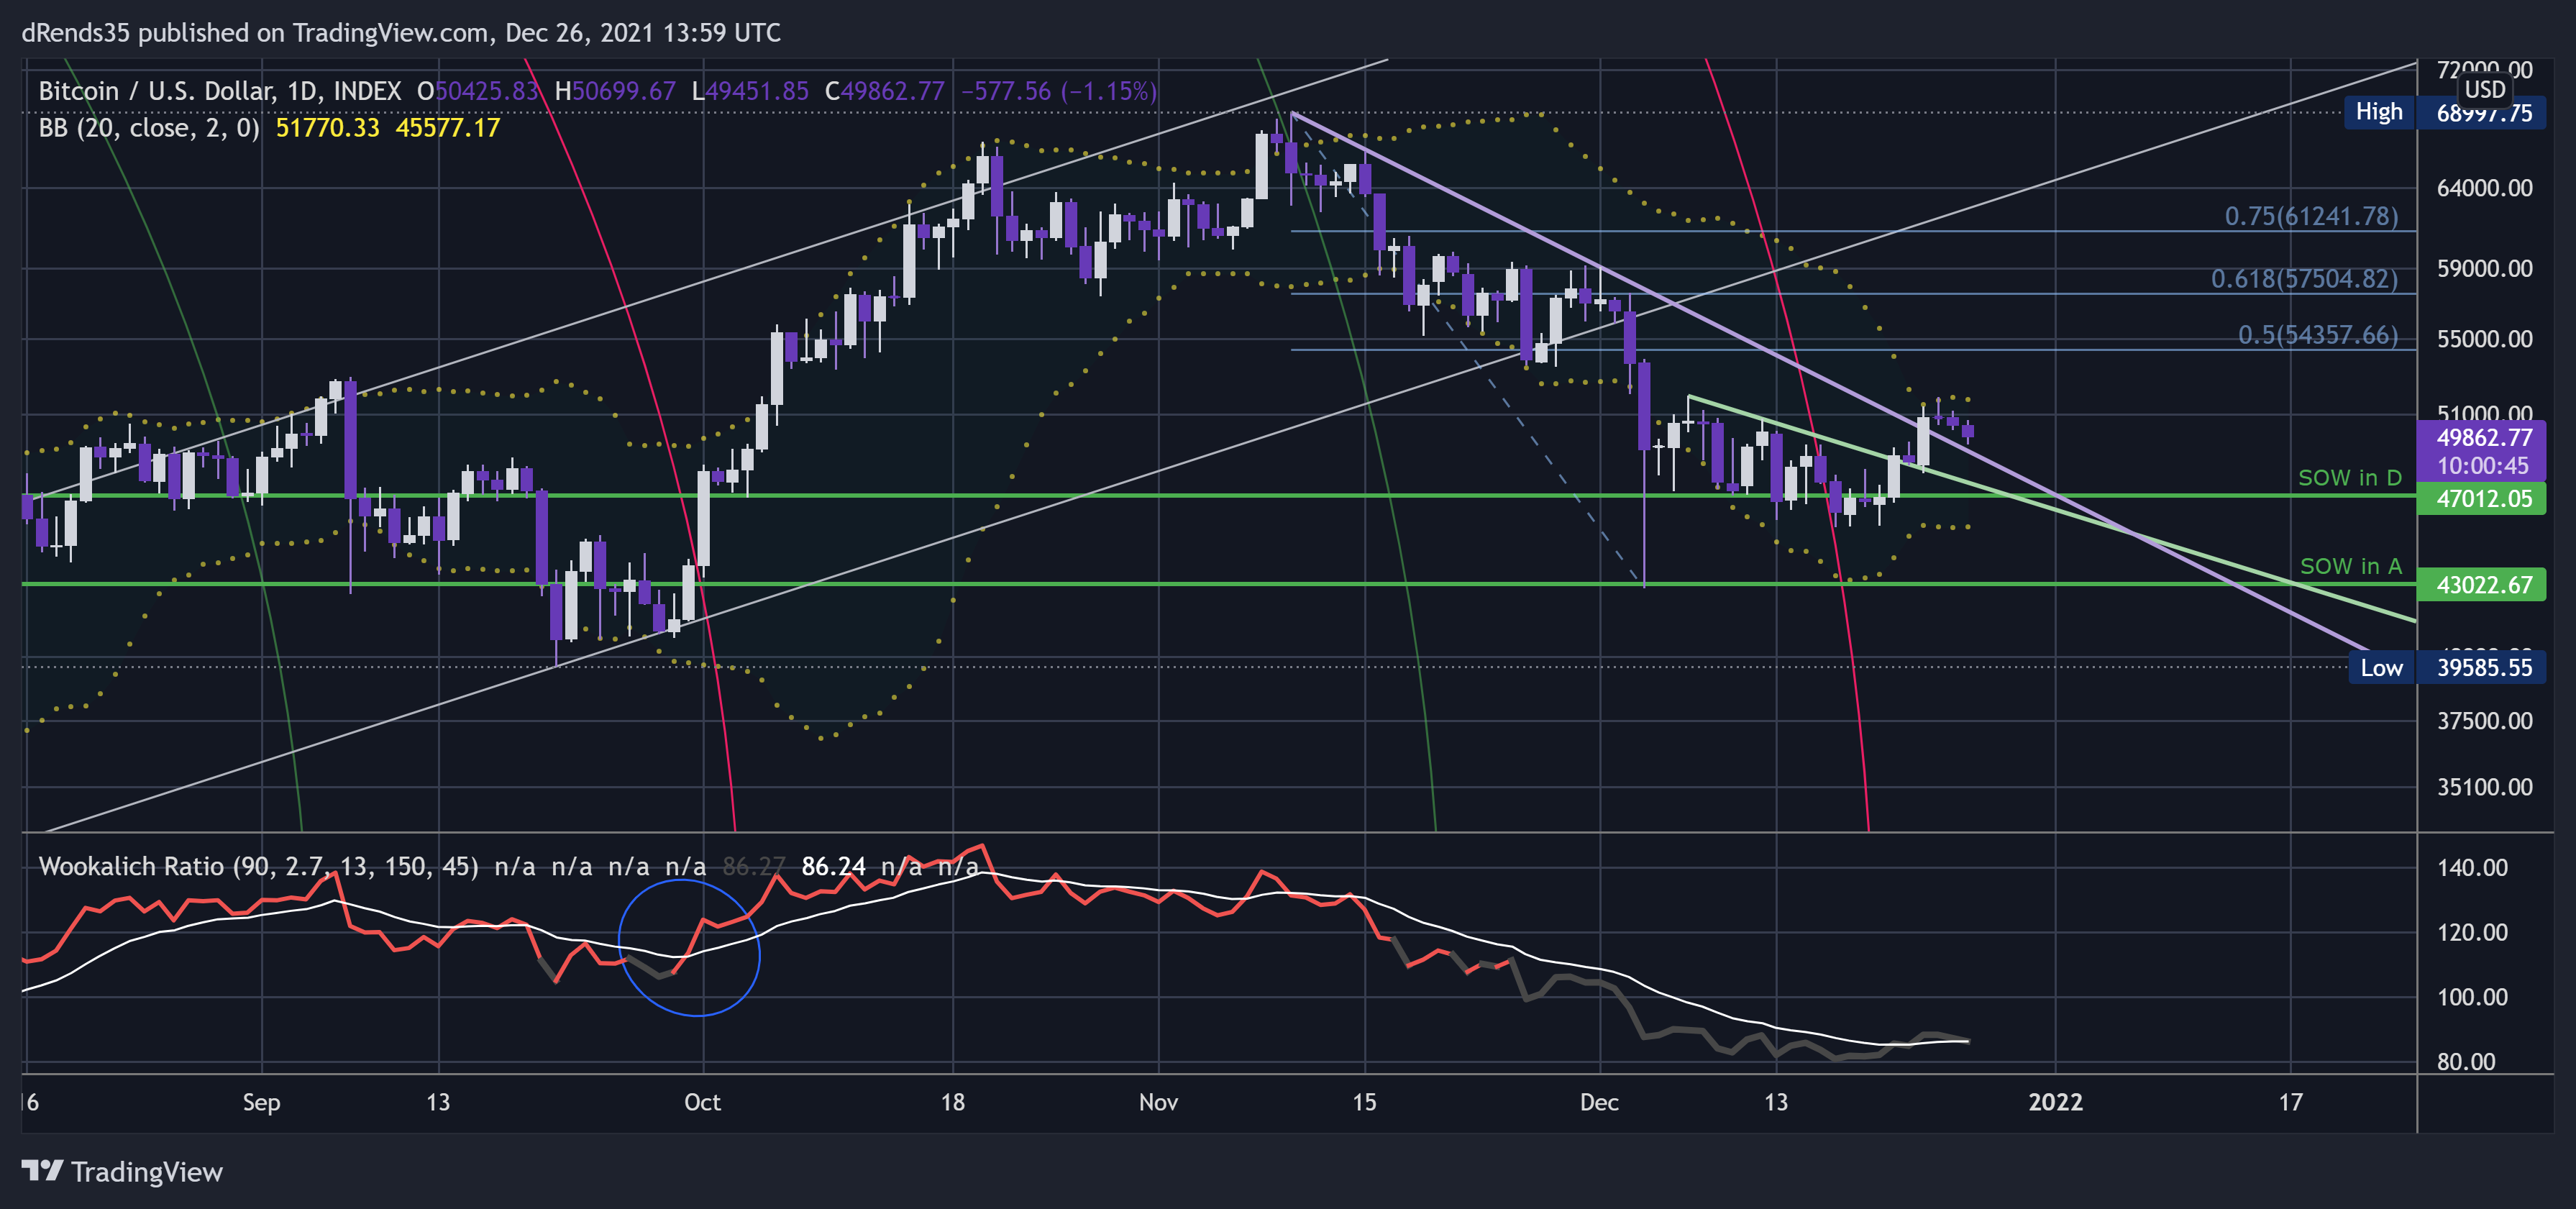
Task: Click the Bollinger upper value 51770.33
Action: click(327, 128)
